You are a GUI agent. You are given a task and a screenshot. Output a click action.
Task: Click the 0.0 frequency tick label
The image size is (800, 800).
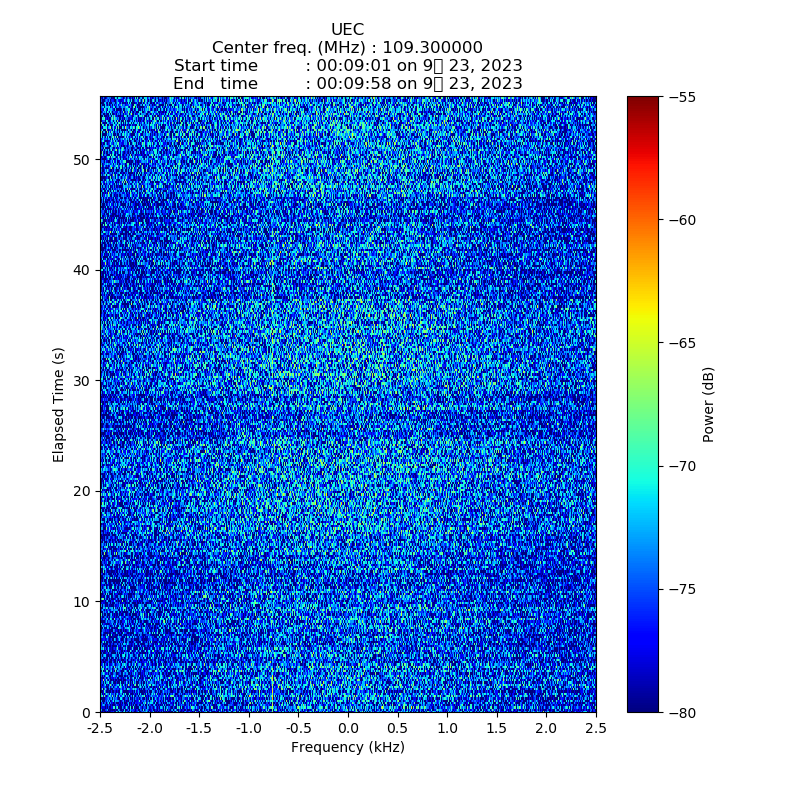click(348, 727)
